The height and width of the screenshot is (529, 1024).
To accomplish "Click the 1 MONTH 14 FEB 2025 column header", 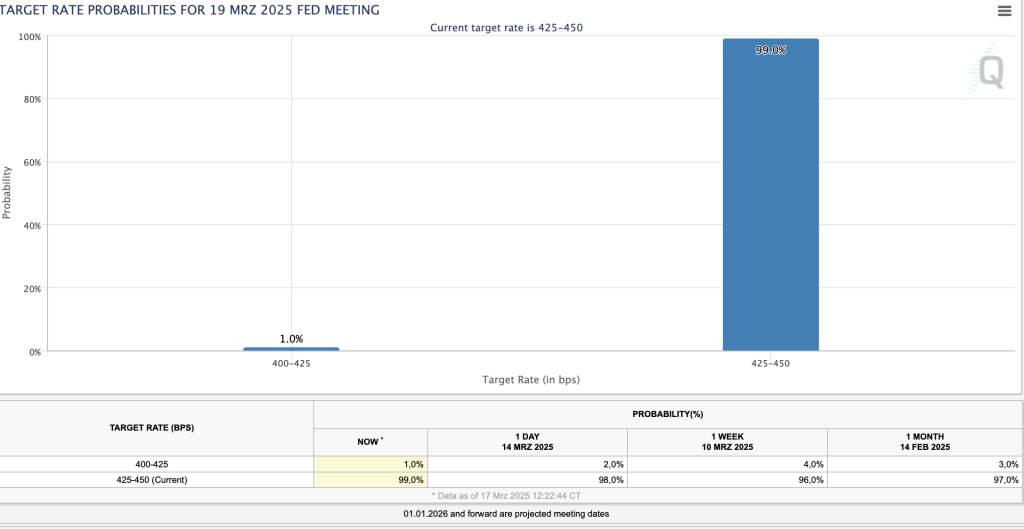I will coord(924,442).
